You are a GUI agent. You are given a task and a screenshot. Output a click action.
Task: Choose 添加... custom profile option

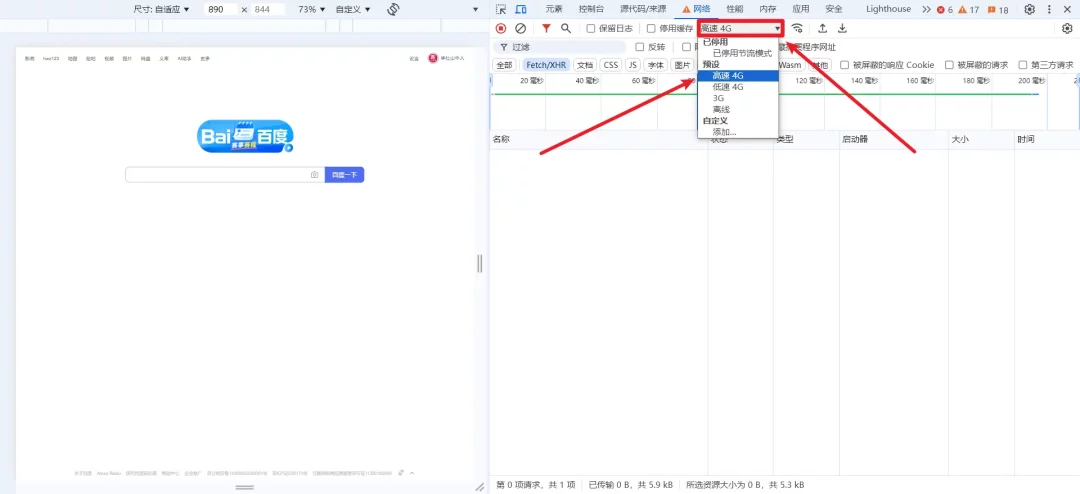point(738,132)
